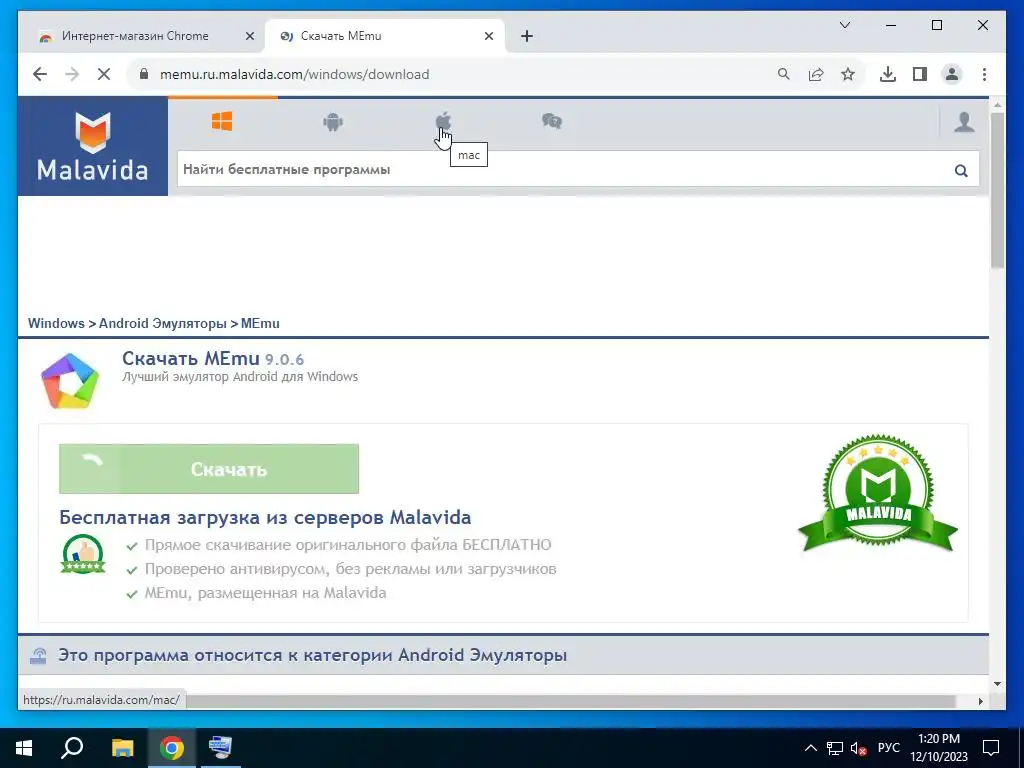1024x768 pixels.
Task: Click the computer app taskbar icon
Action: coord(220,748)
